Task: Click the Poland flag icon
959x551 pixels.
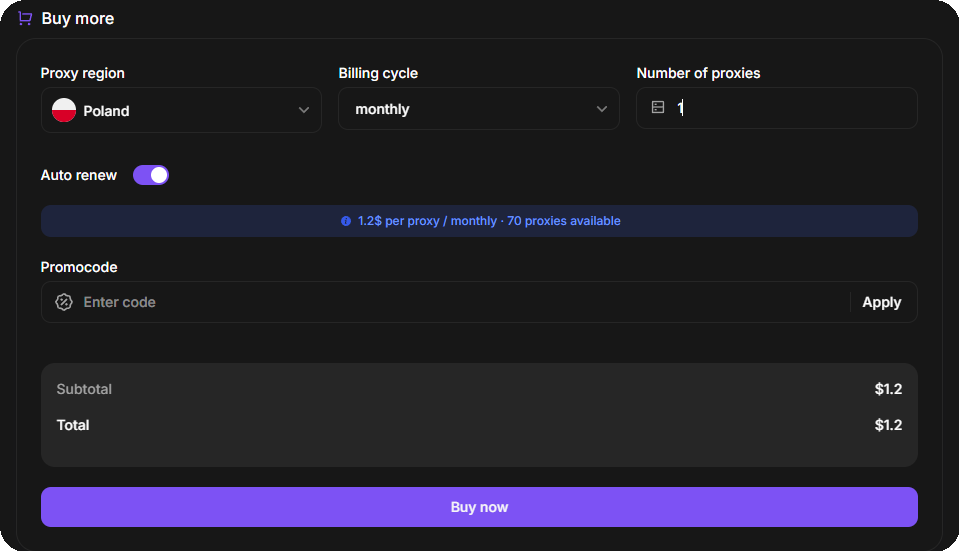Action: (x=64, y=110)
